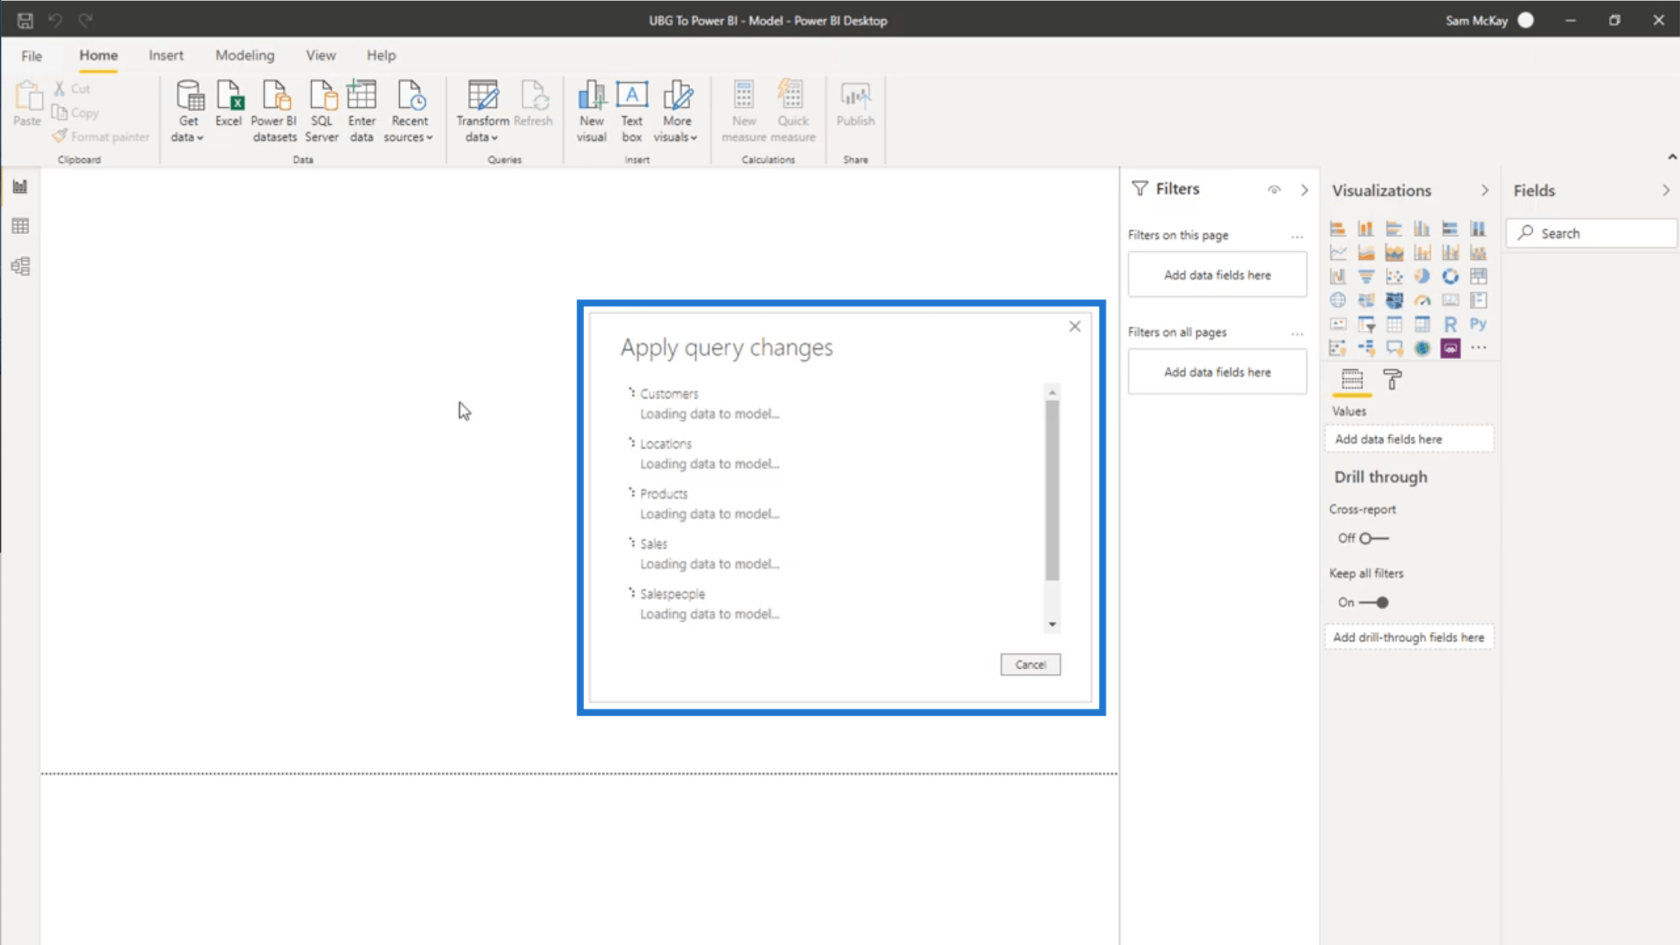
Task: Select the gauge visual
Action: click(1422, 300)
